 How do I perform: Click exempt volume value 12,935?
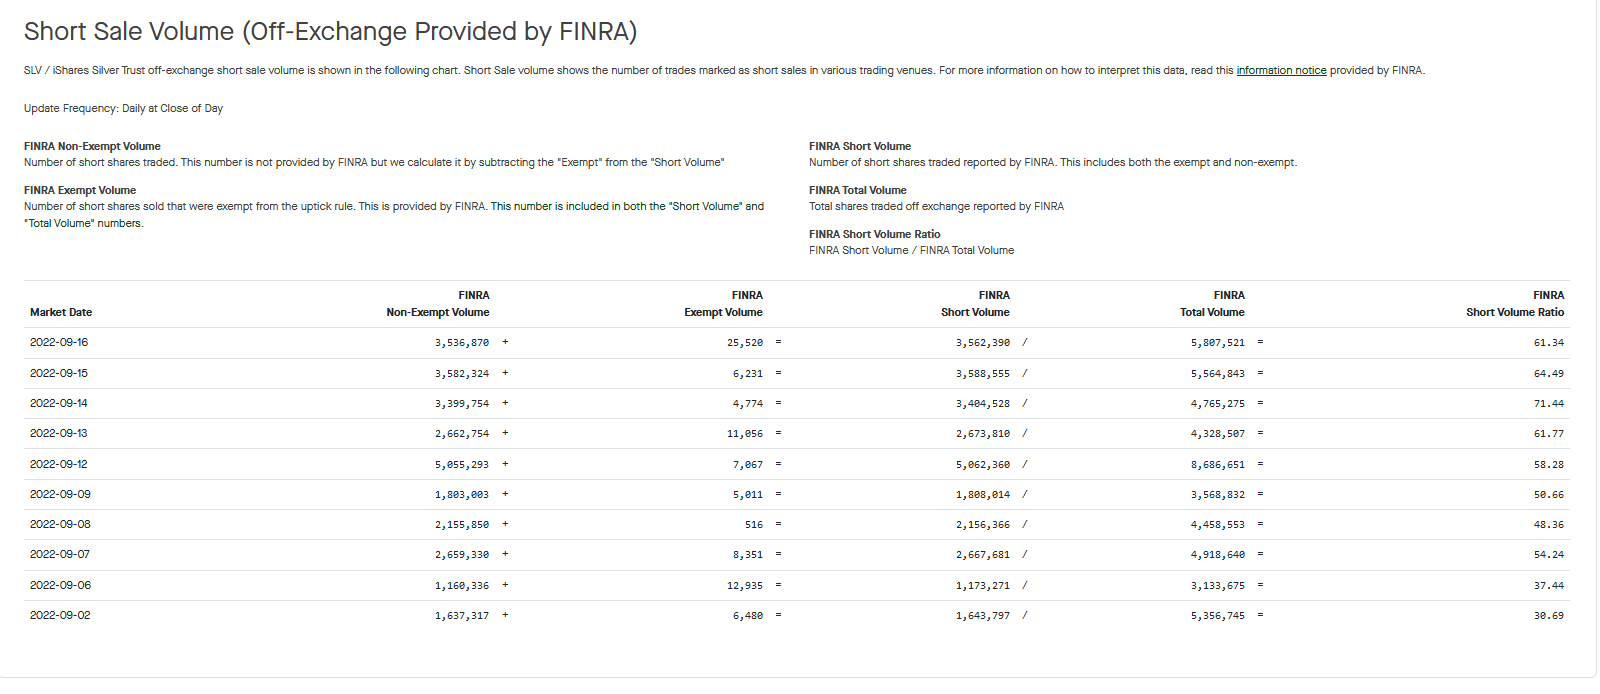[745, 586]
